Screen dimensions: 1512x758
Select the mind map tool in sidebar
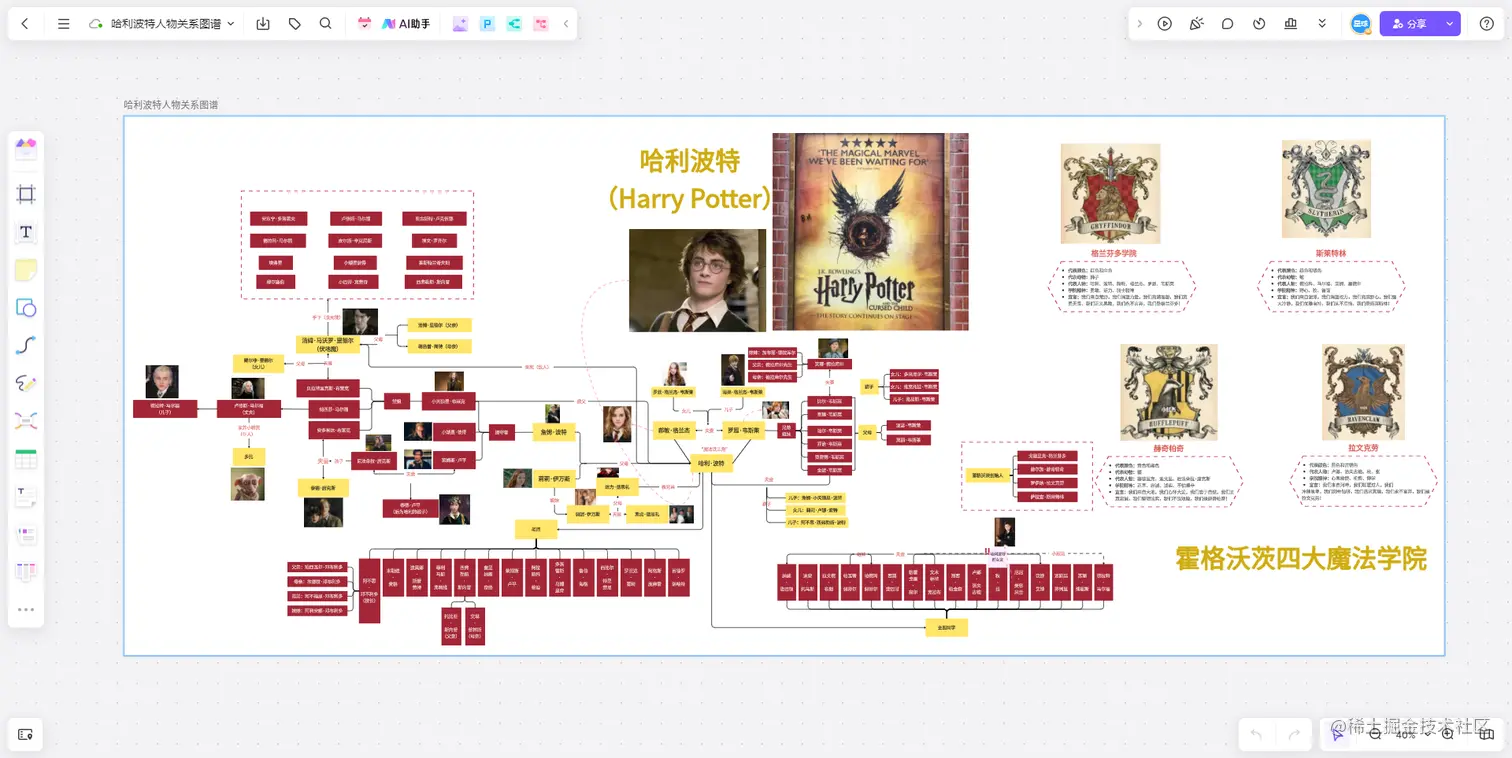(26, 421)
